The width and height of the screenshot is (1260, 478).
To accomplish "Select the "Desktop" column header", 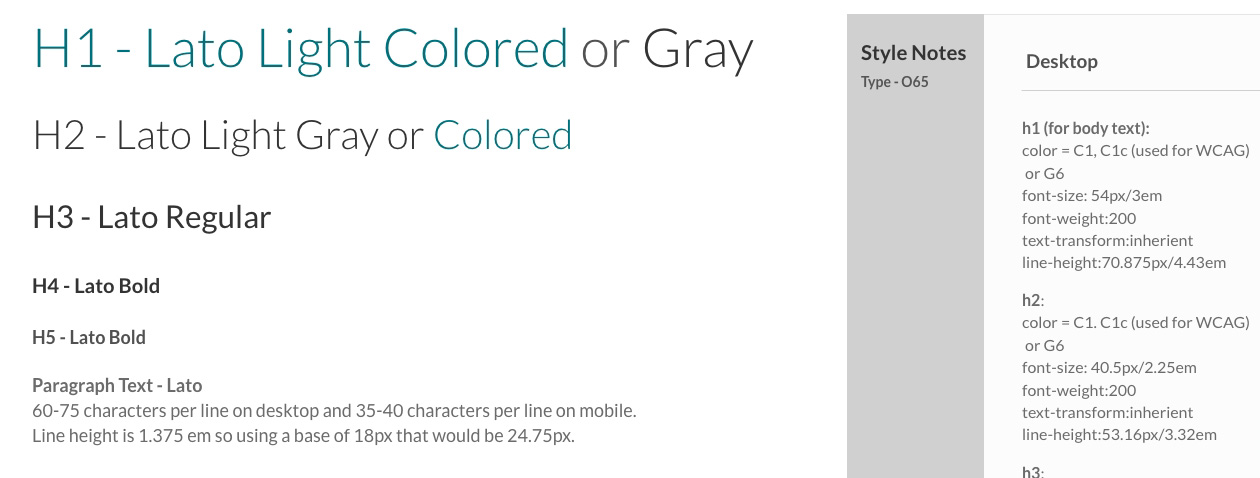I will point(1061,61).
